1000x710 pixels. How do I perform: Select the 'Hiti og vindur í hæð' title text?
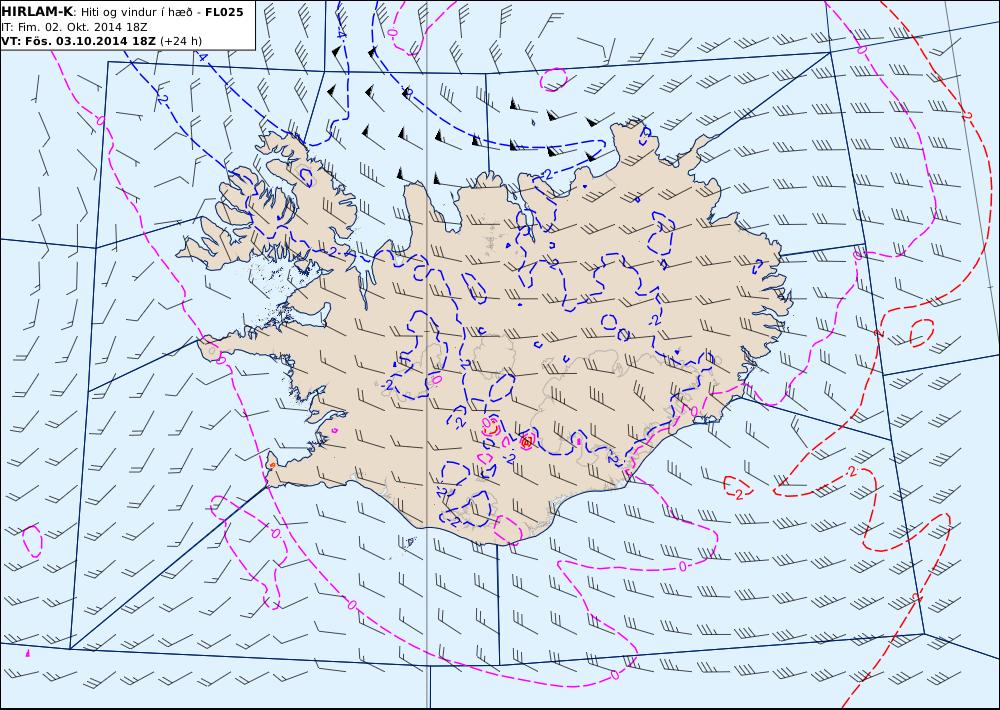pyautogui.click(x=135, y=13)
